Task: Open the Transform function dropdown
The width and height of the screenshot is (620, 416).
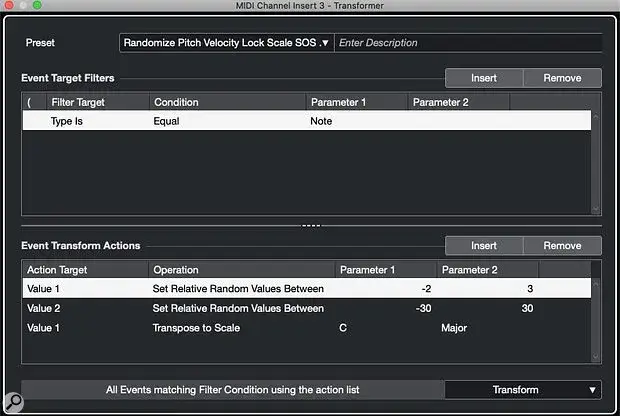Action: (x=523, y=390)
